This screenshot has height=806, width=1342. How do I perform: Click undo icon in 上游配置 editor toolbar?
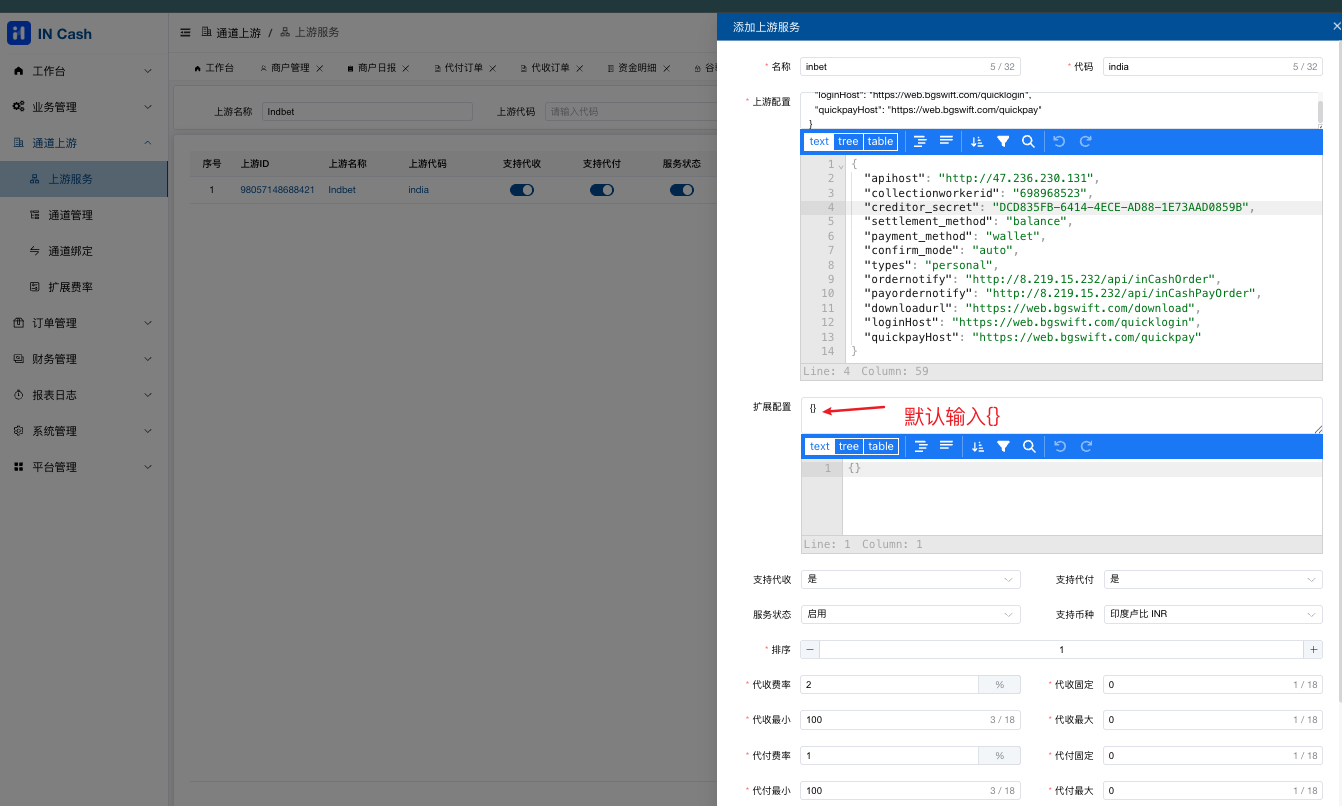[1060, 142]
